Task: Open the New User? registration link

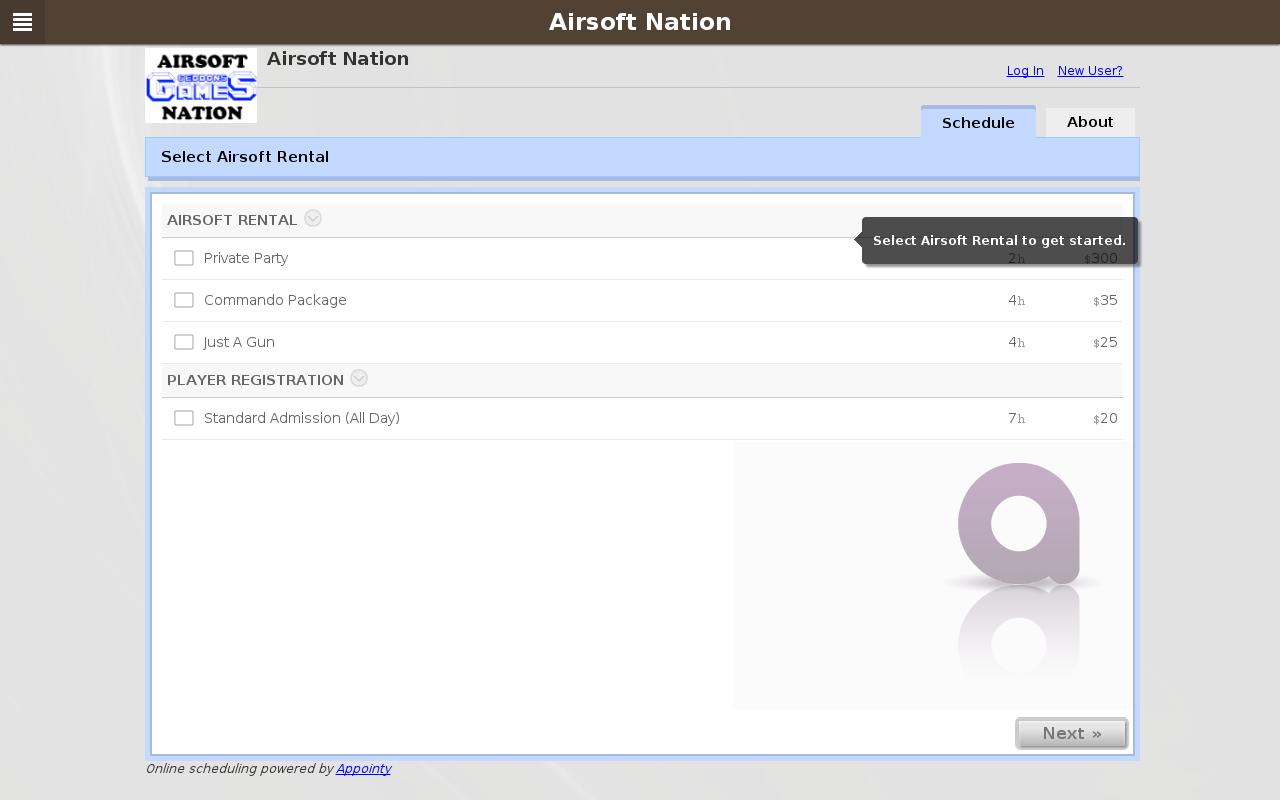Action: click(x=1090, y=71)
